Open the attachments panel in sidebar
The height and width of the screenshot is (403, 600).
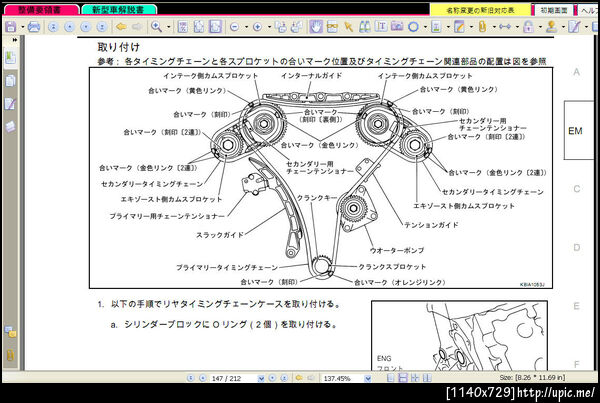(10, 355)
